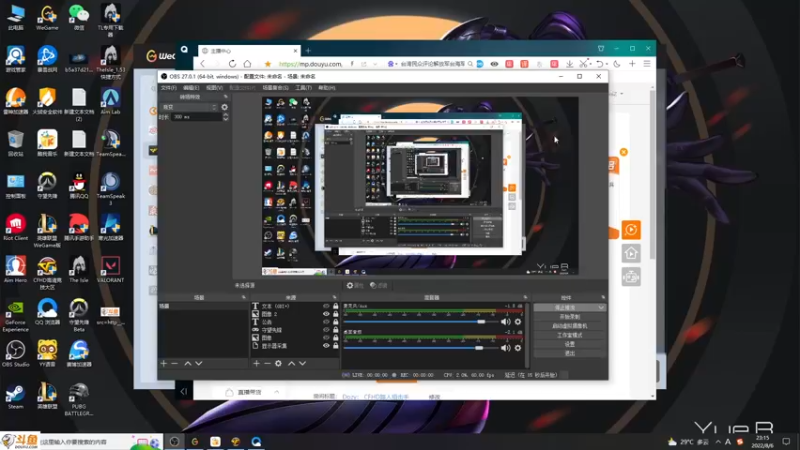This screenshot has height=450, width=800.
Task: Open the OBS Edit menu
Action: (191, 88)
